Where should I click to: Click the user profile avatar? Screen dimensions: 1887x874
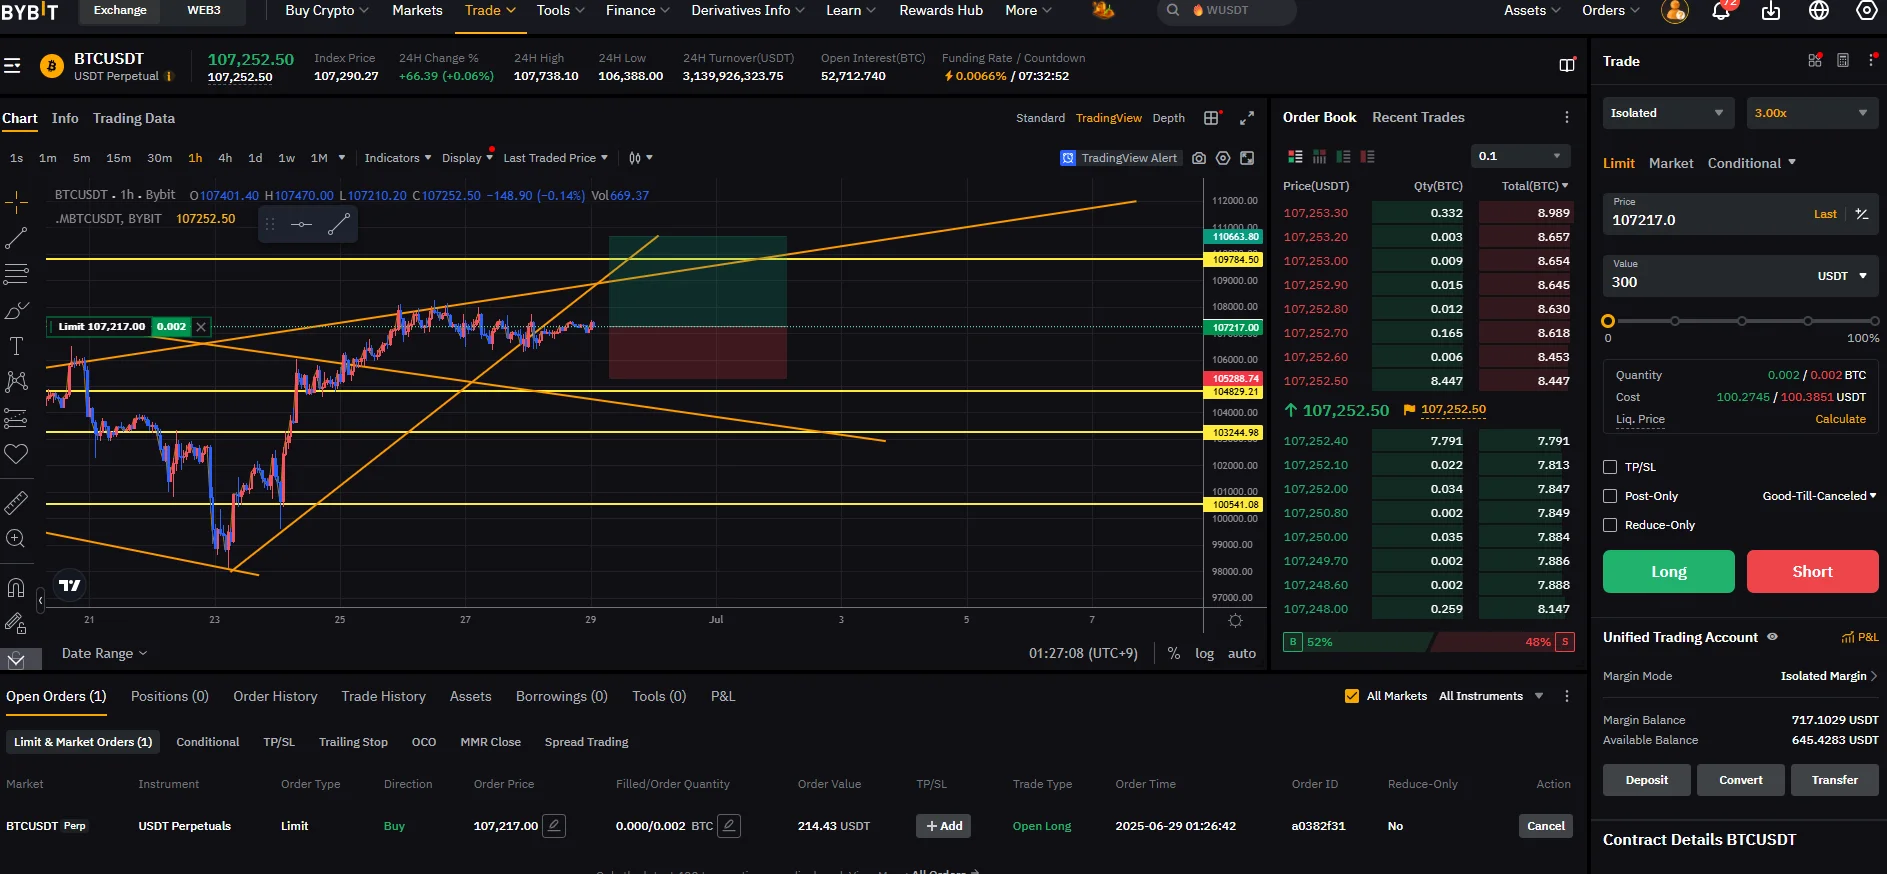(x=1675, y=11)
